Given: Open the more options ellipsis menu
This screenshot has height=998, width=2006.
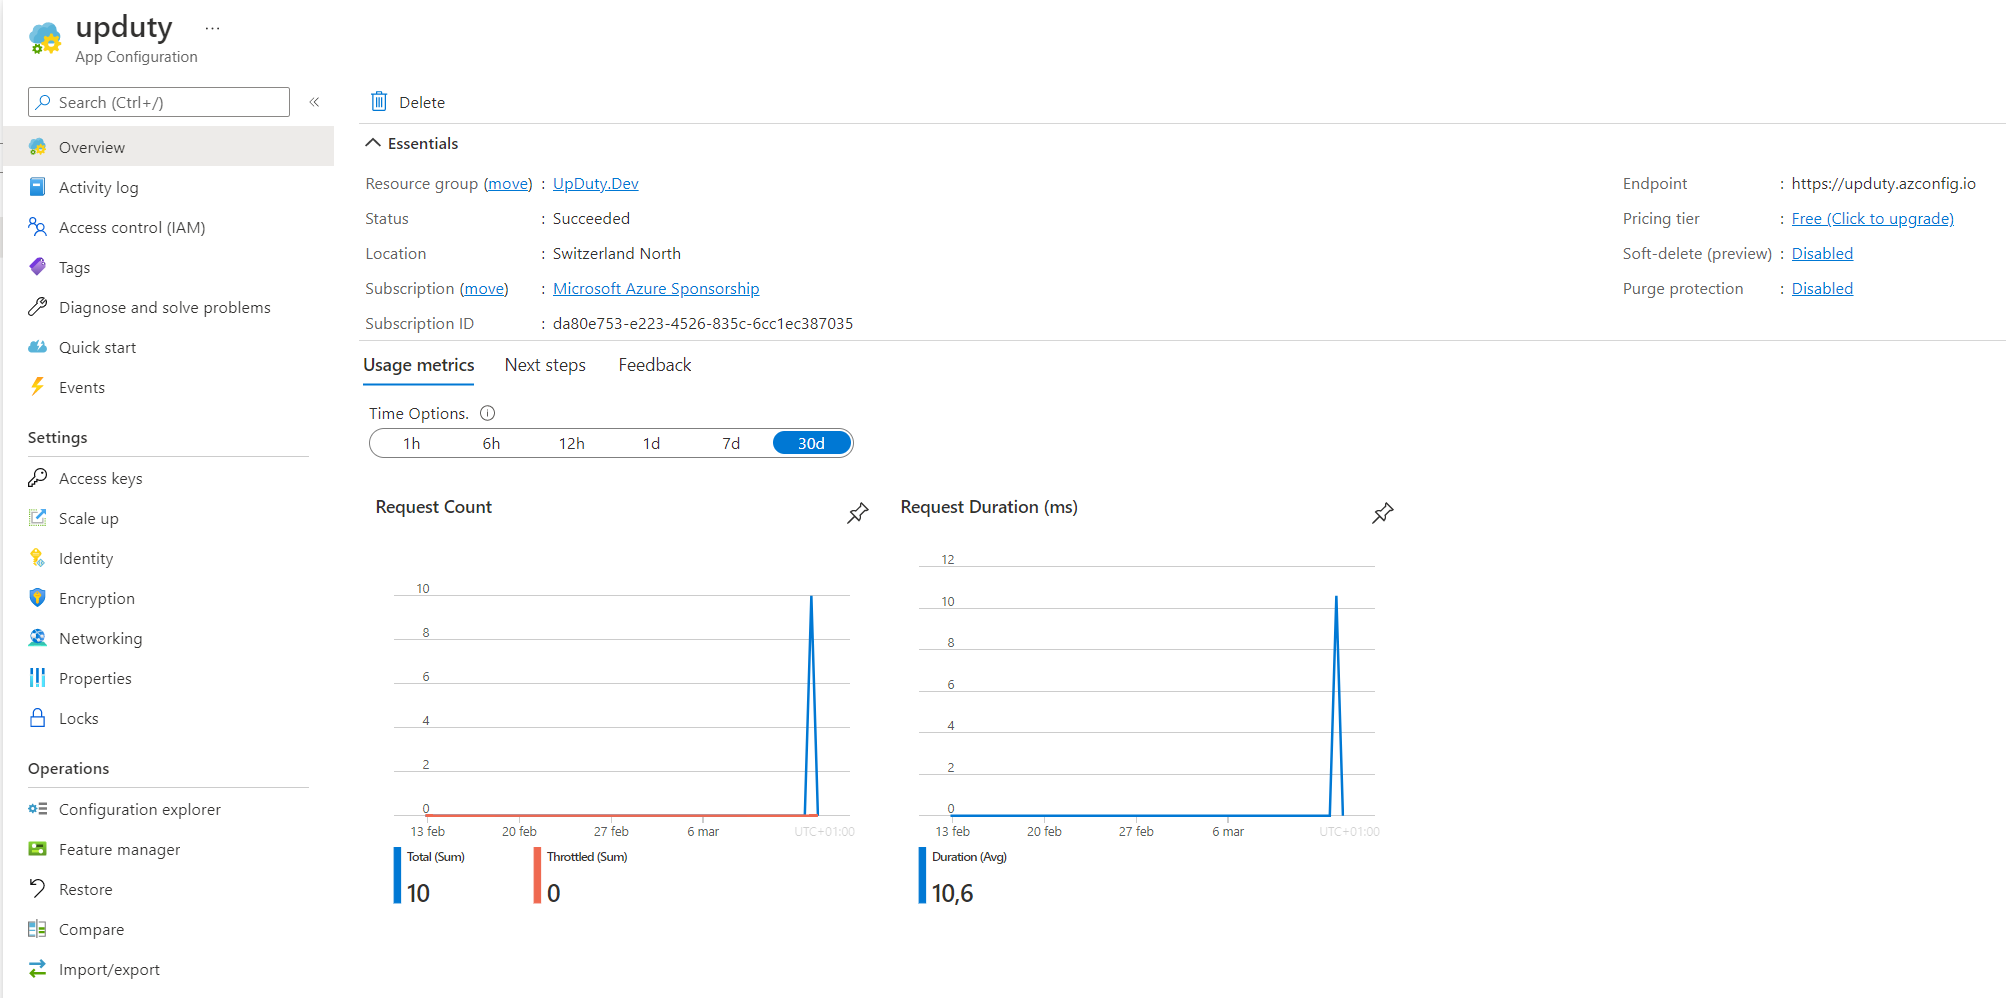Looking at the screenshot, I should [212, 28].
